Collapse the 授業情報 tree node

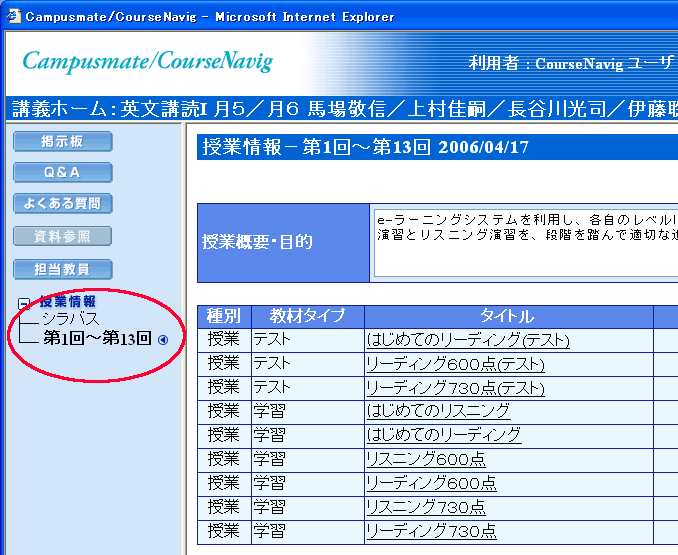[x=24, y=303]
